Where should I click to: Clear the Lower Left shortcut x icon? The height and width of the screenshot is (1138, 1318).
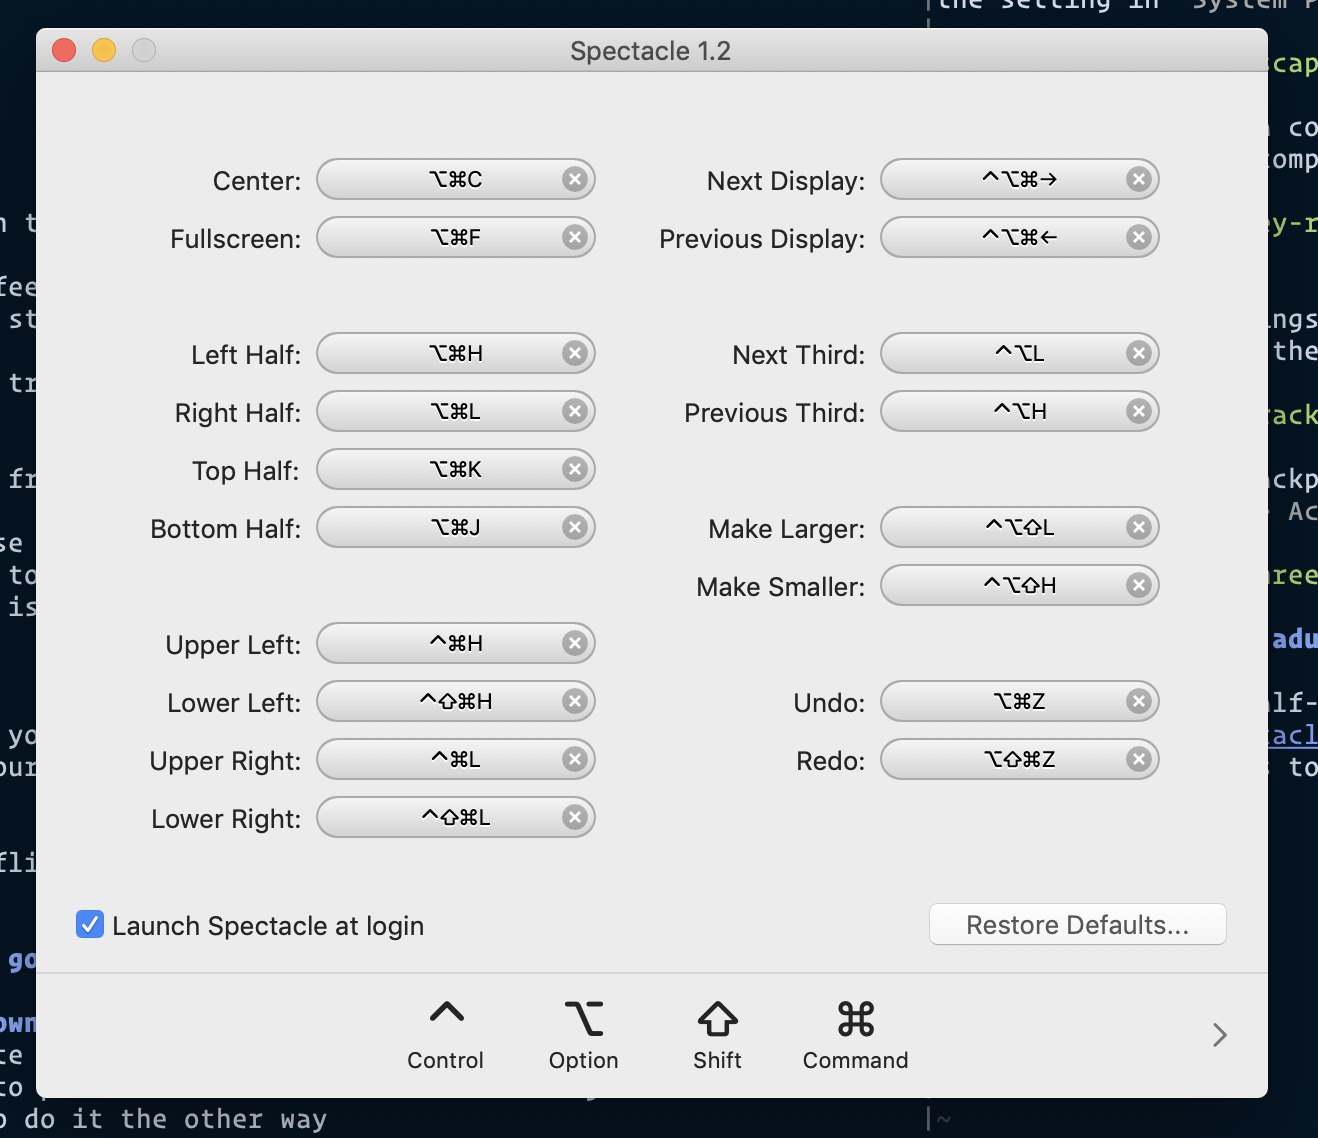click(x=574, y=701)
